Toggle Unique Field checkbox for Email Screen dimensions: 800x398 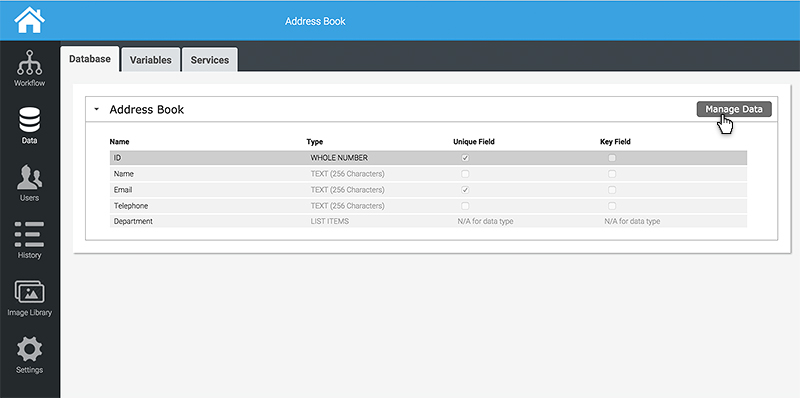point(465,190)
